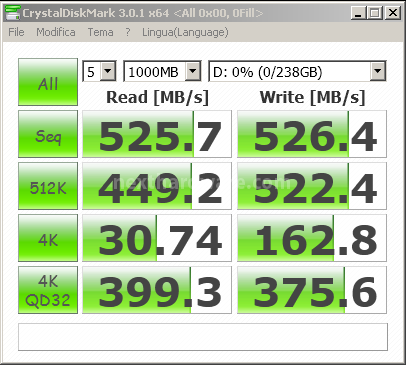Start the Seq sequential test
Image resolution: width=406 pixels, height=365 pixels.
[x=48, y=134]
